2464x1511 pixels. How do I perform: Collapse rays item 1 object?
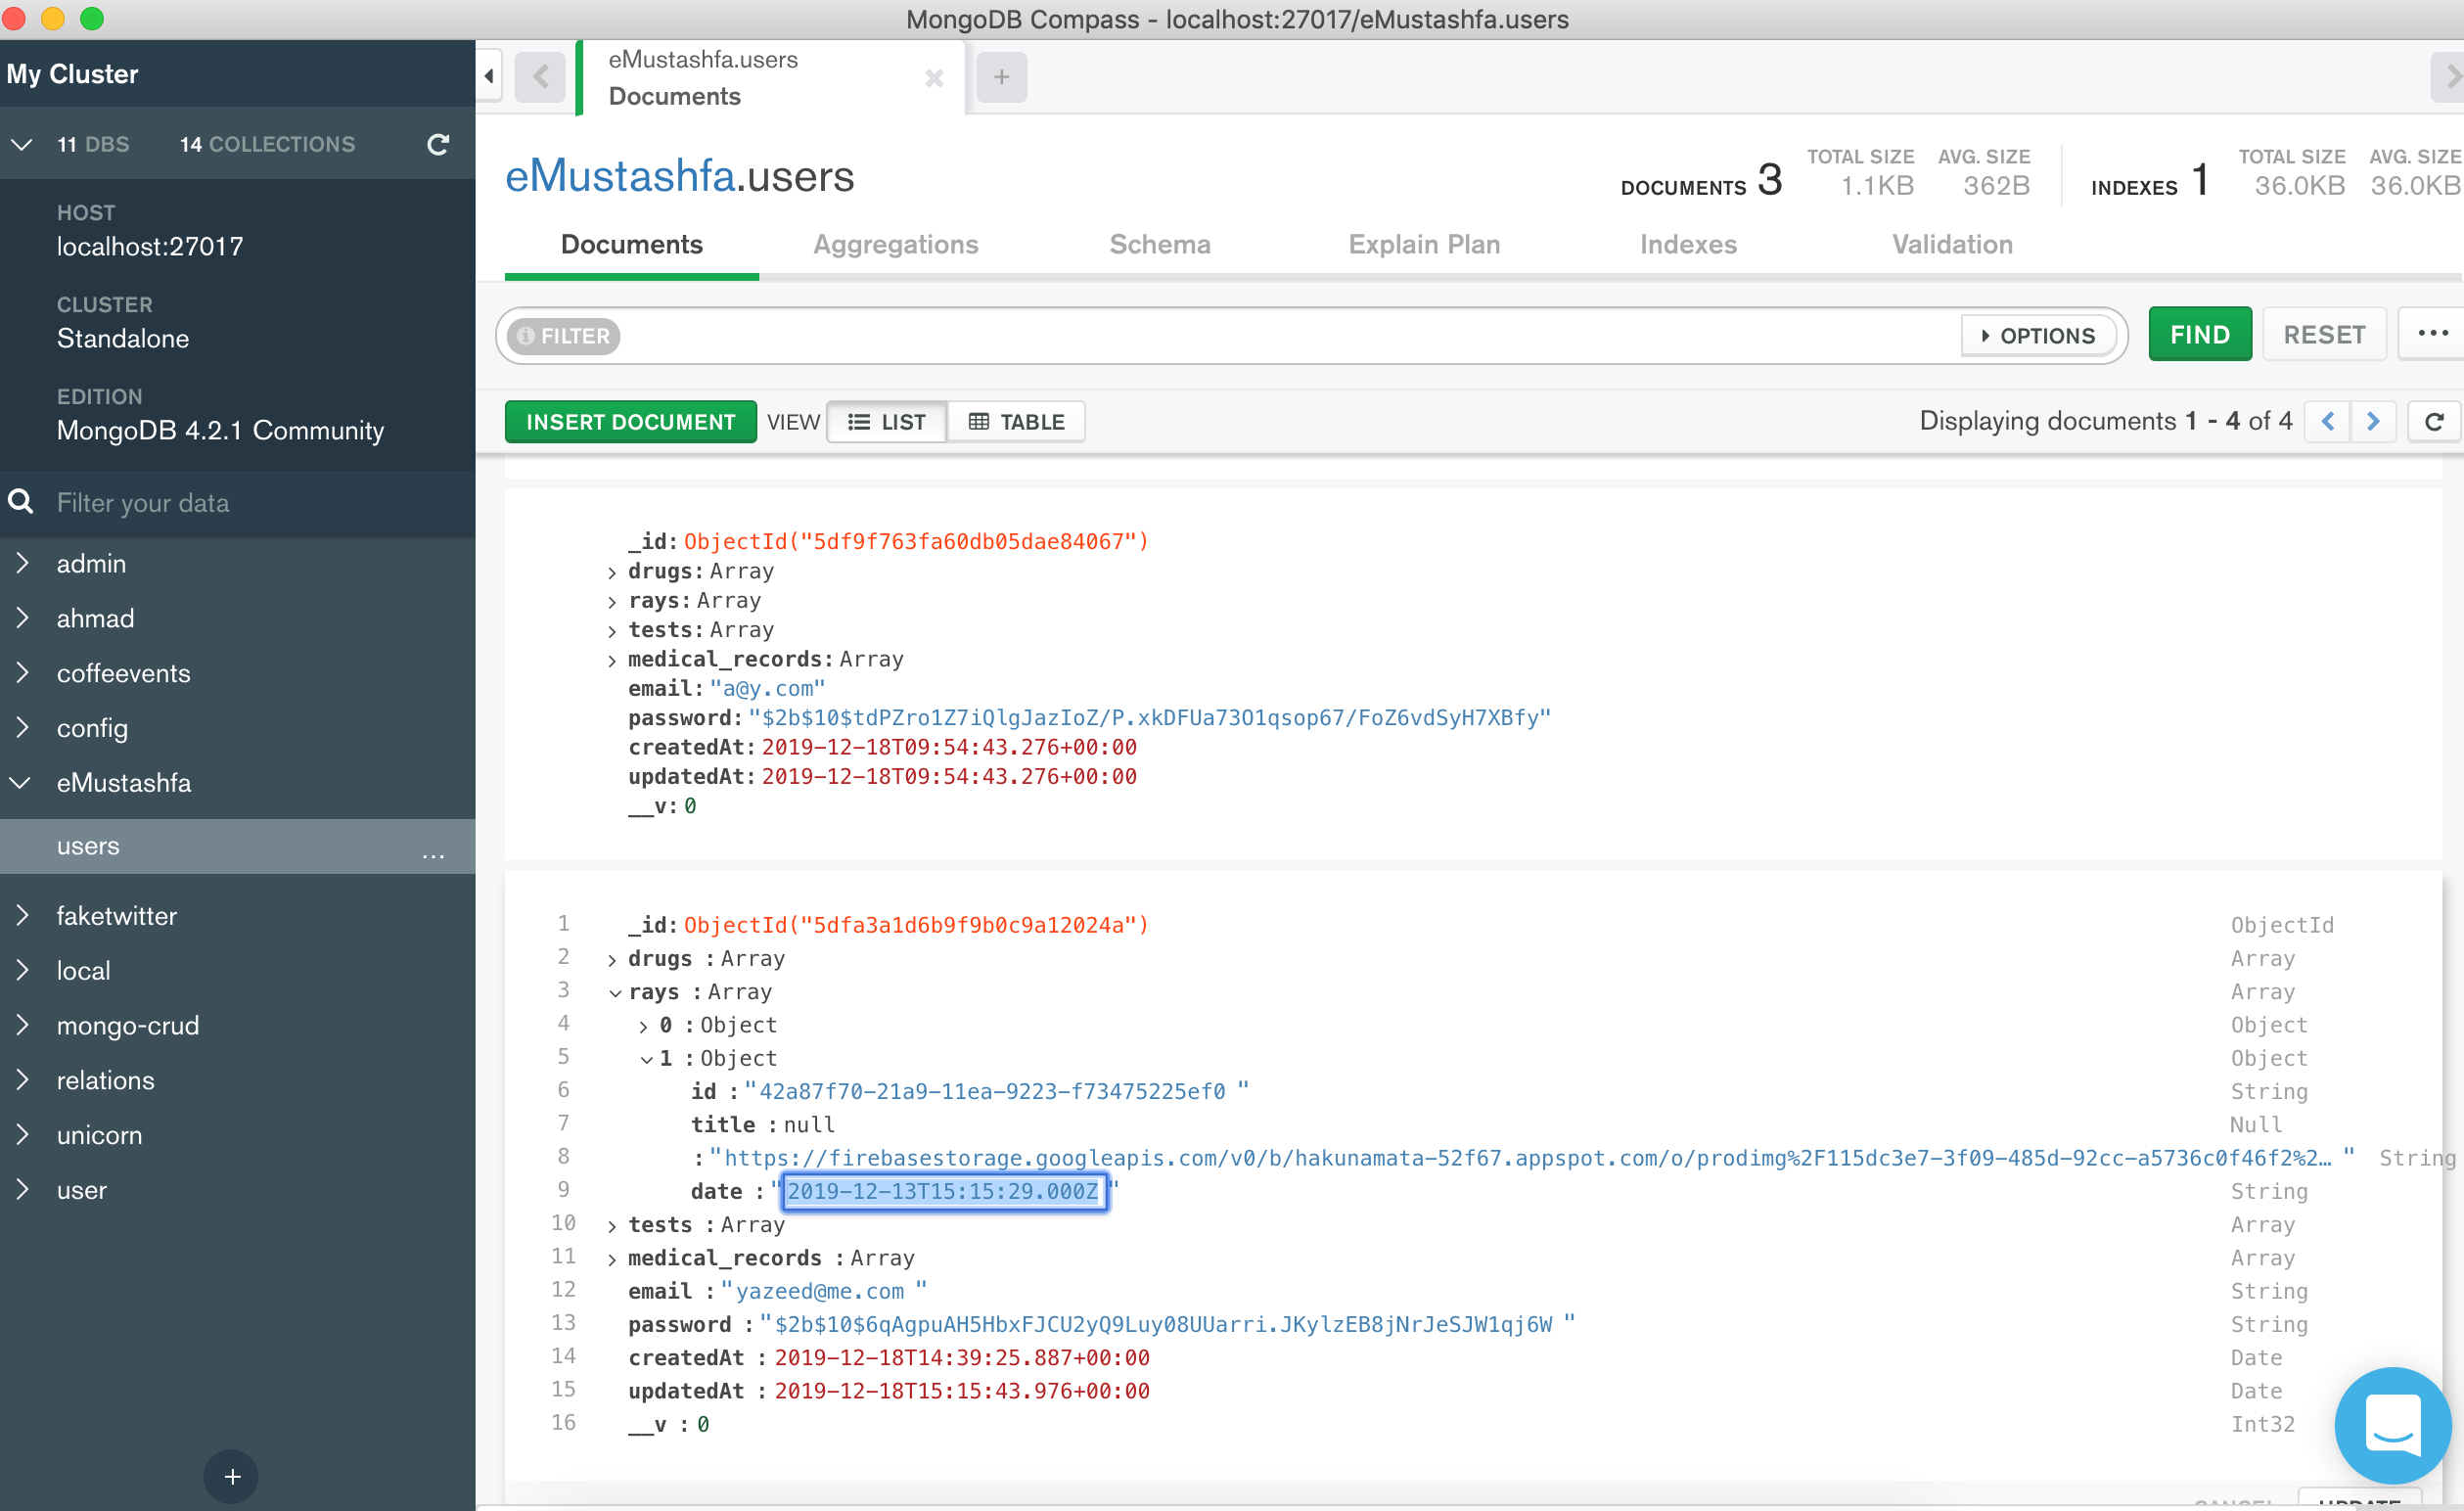pos(647,1059)
